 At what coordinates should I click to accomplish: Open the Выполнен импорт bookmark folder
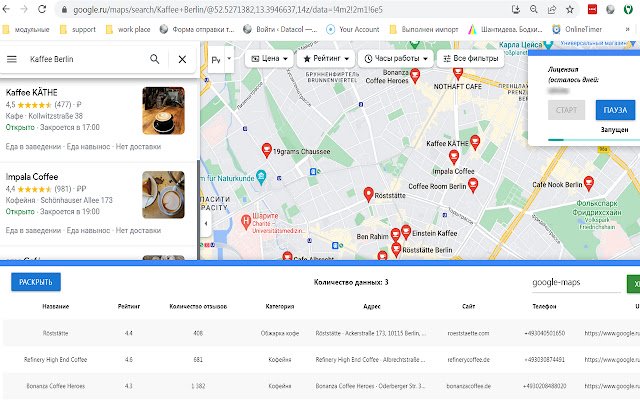tap(424, 29)
